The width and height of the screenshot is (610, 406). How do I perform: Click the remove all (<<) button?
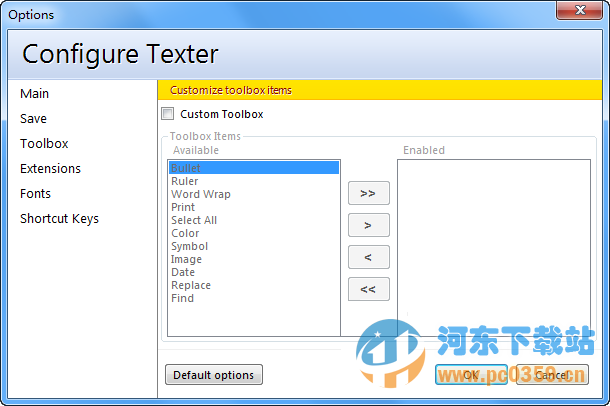point(368,289)
